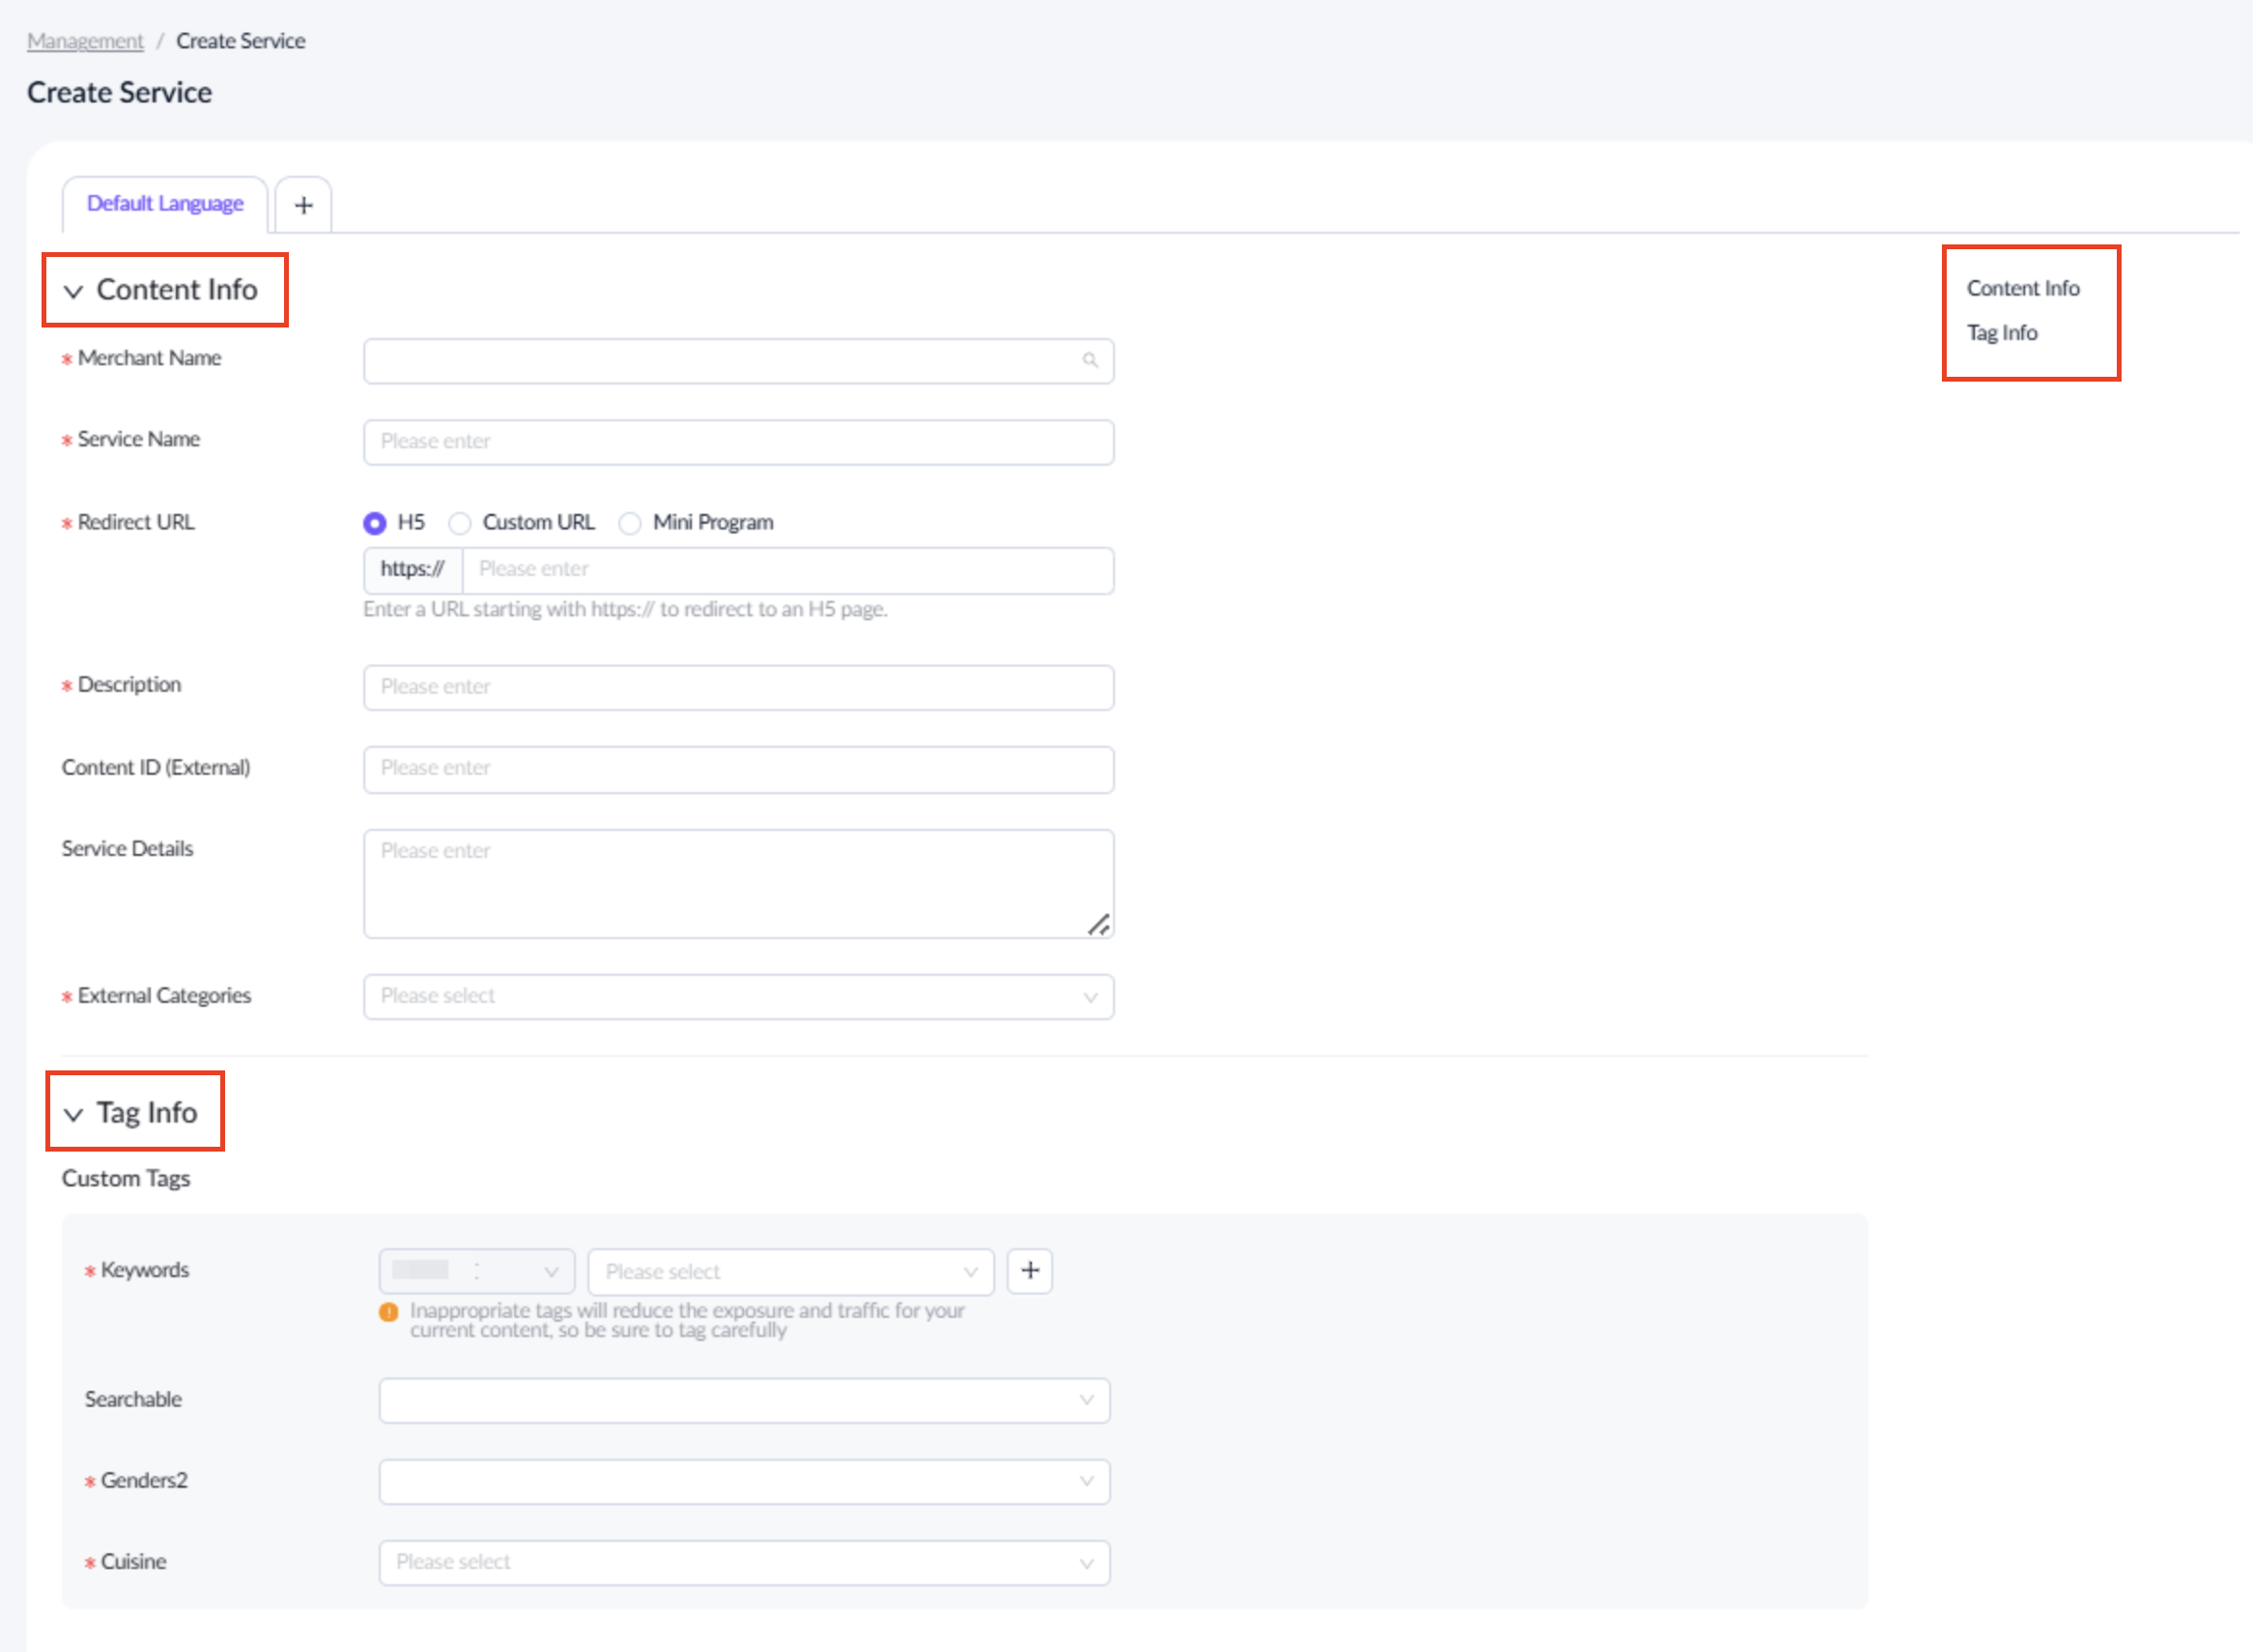Viewport: 2253px width, 1652px height.
Task: Select the Custom URL radio button
Action: point(460,523)
